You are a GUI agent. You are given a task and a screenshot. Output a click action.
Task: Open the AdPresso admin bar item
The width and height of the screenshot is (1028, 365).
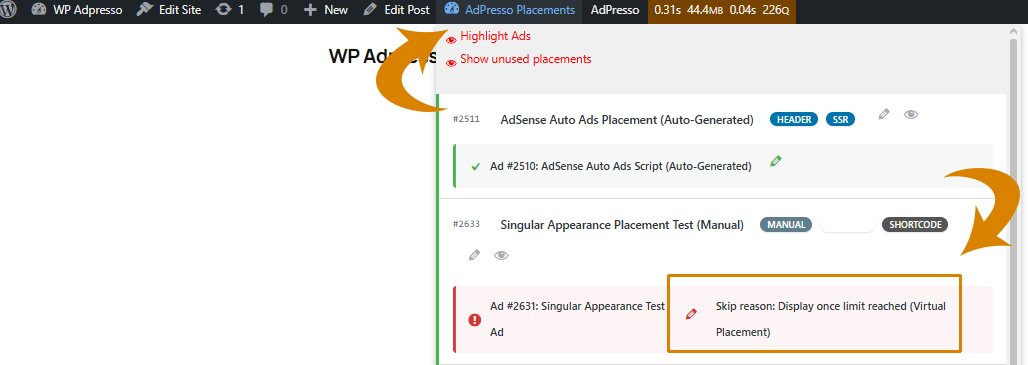[615, 10]
